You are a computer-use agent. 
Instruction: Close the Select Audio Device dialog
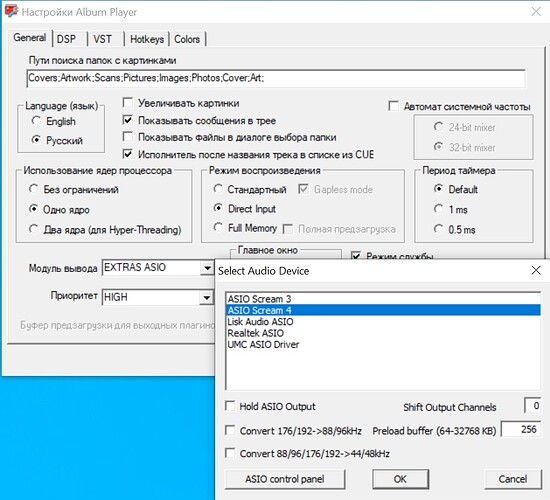point(536,270)
